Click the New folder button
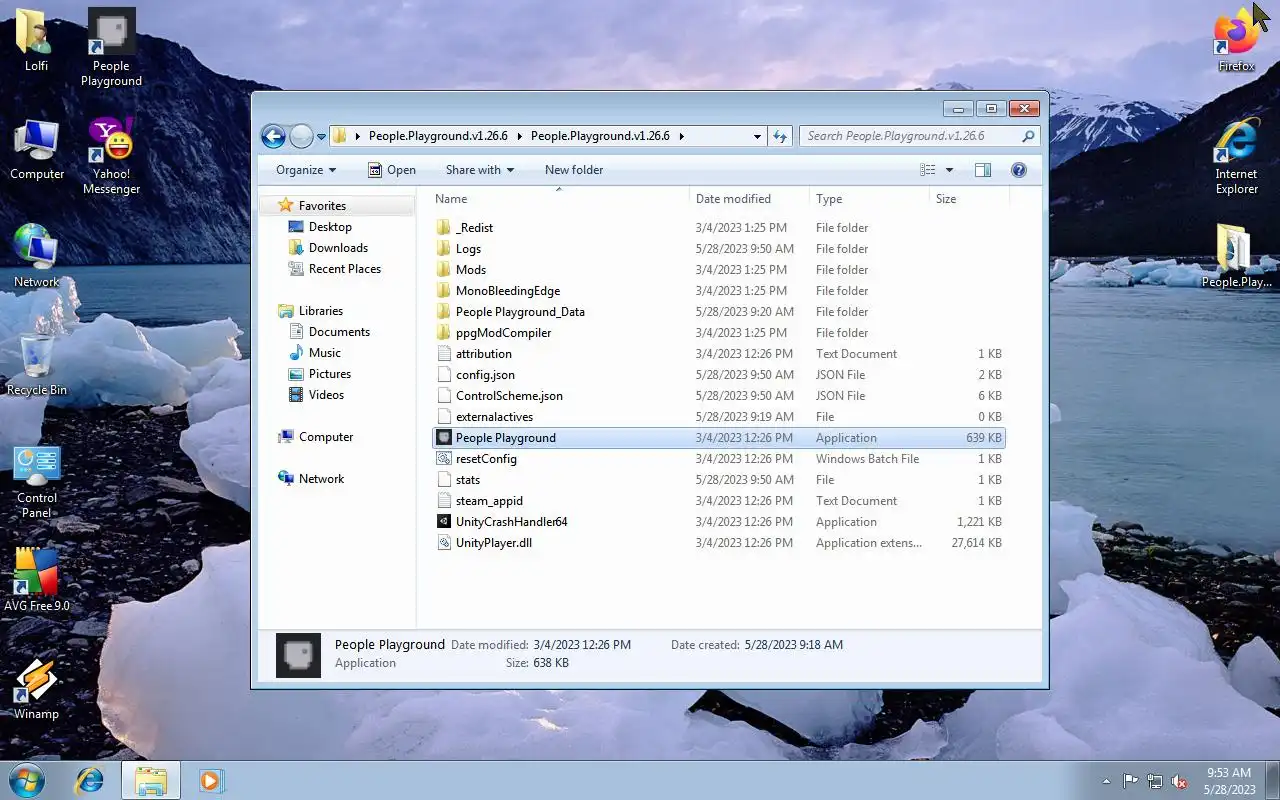The height and width of the screenshot is (800, 1280). tap(574, 170)
